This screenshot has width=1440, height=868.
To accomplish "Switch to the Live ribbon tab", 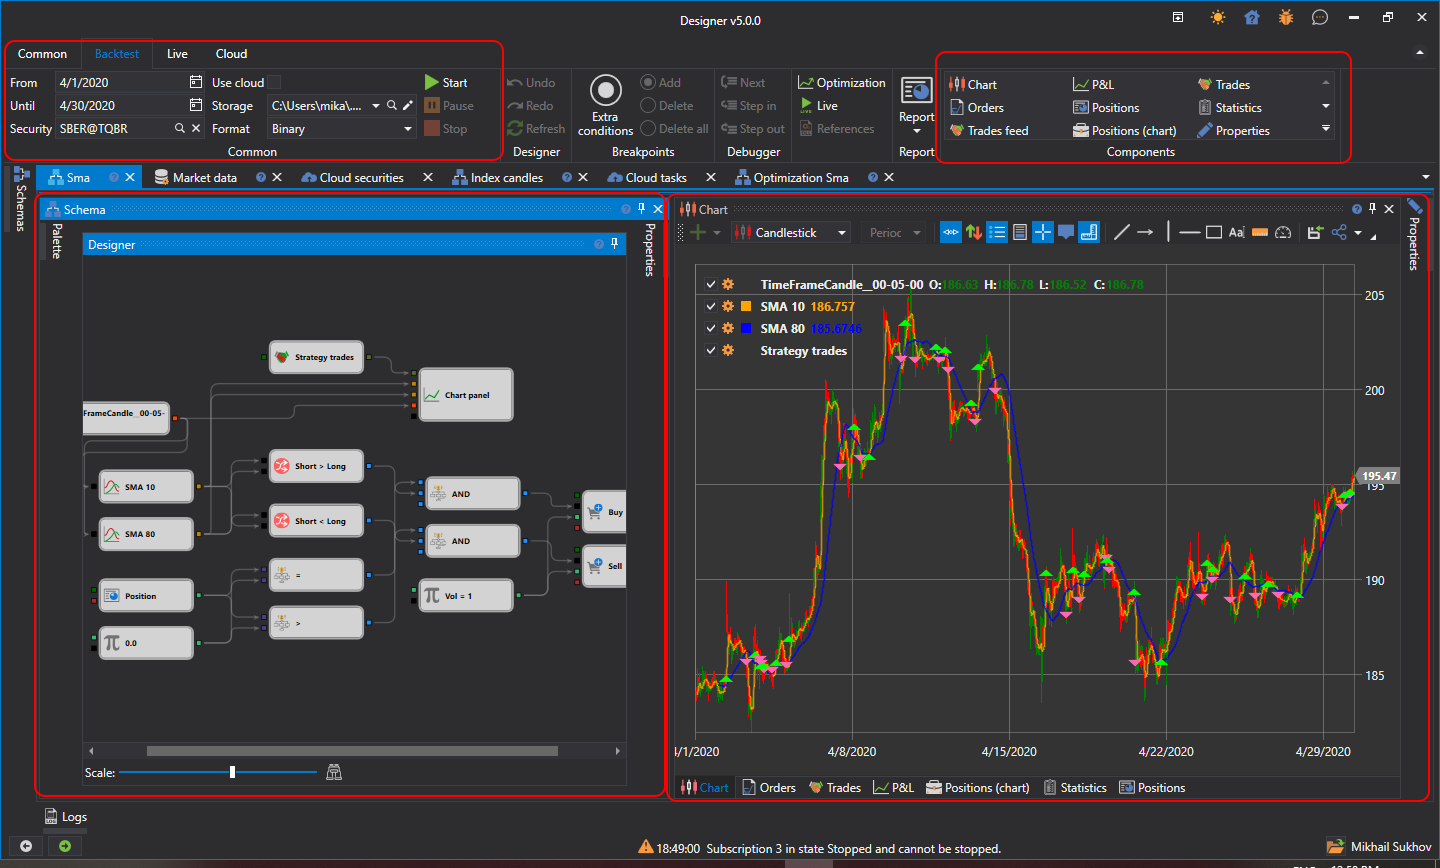I will pos(177,54).
